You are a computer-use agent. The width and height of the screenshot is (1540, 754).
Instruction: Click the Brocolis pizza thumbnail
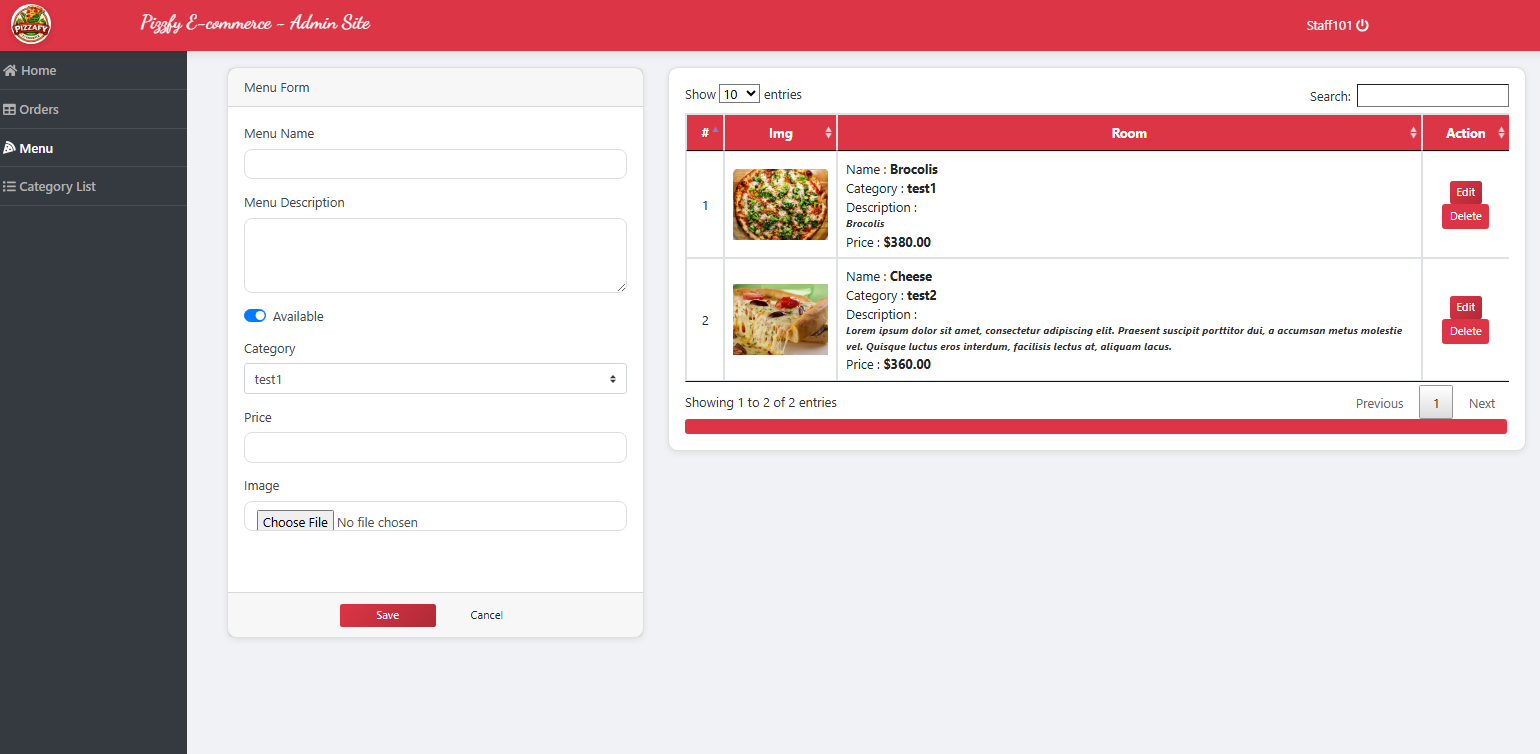(x=780, y=204)
